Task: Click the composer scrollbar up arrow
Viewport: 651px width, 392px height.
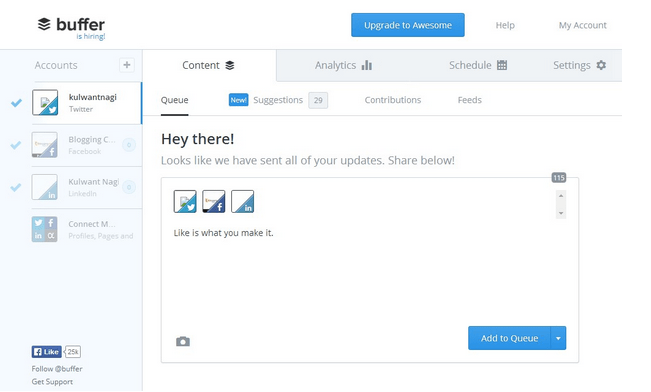Action: click(x=561, y=196)
